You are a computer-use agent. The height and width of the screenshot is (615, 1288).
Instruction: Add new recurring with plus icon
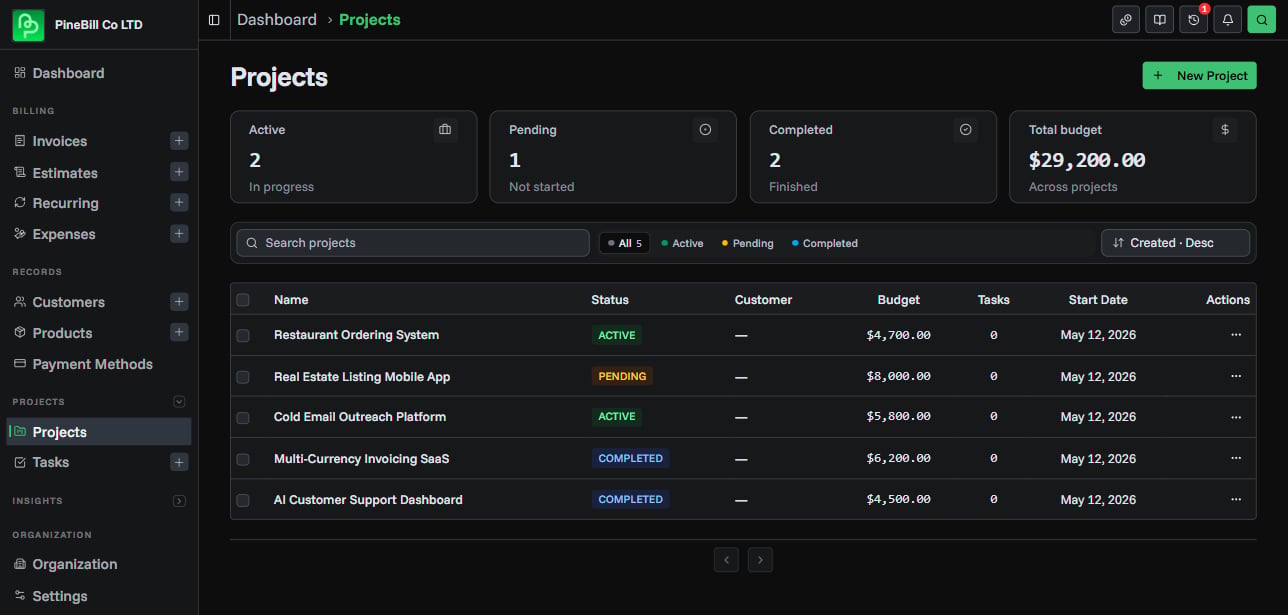(179, 203)
